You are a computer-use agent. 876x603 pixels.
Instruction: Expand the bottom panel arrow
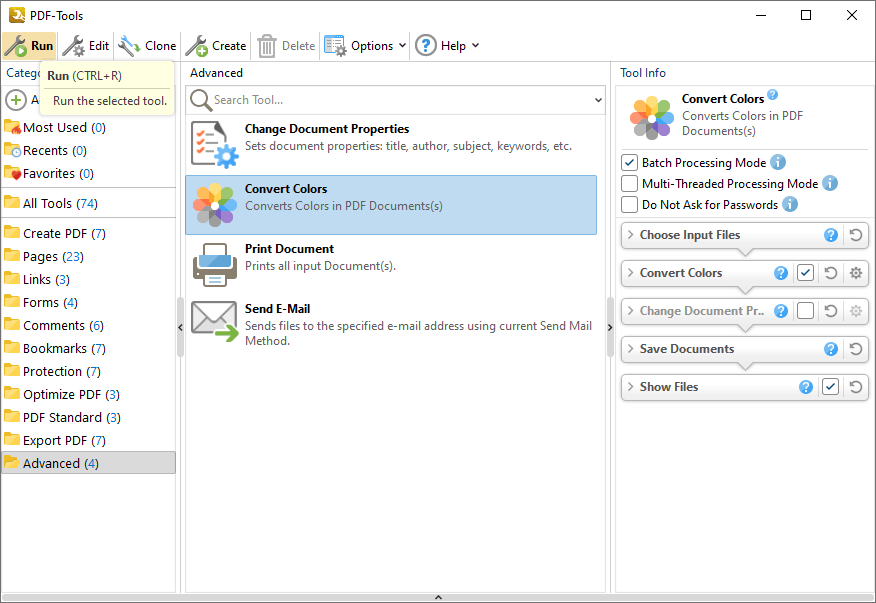(439, 597)
